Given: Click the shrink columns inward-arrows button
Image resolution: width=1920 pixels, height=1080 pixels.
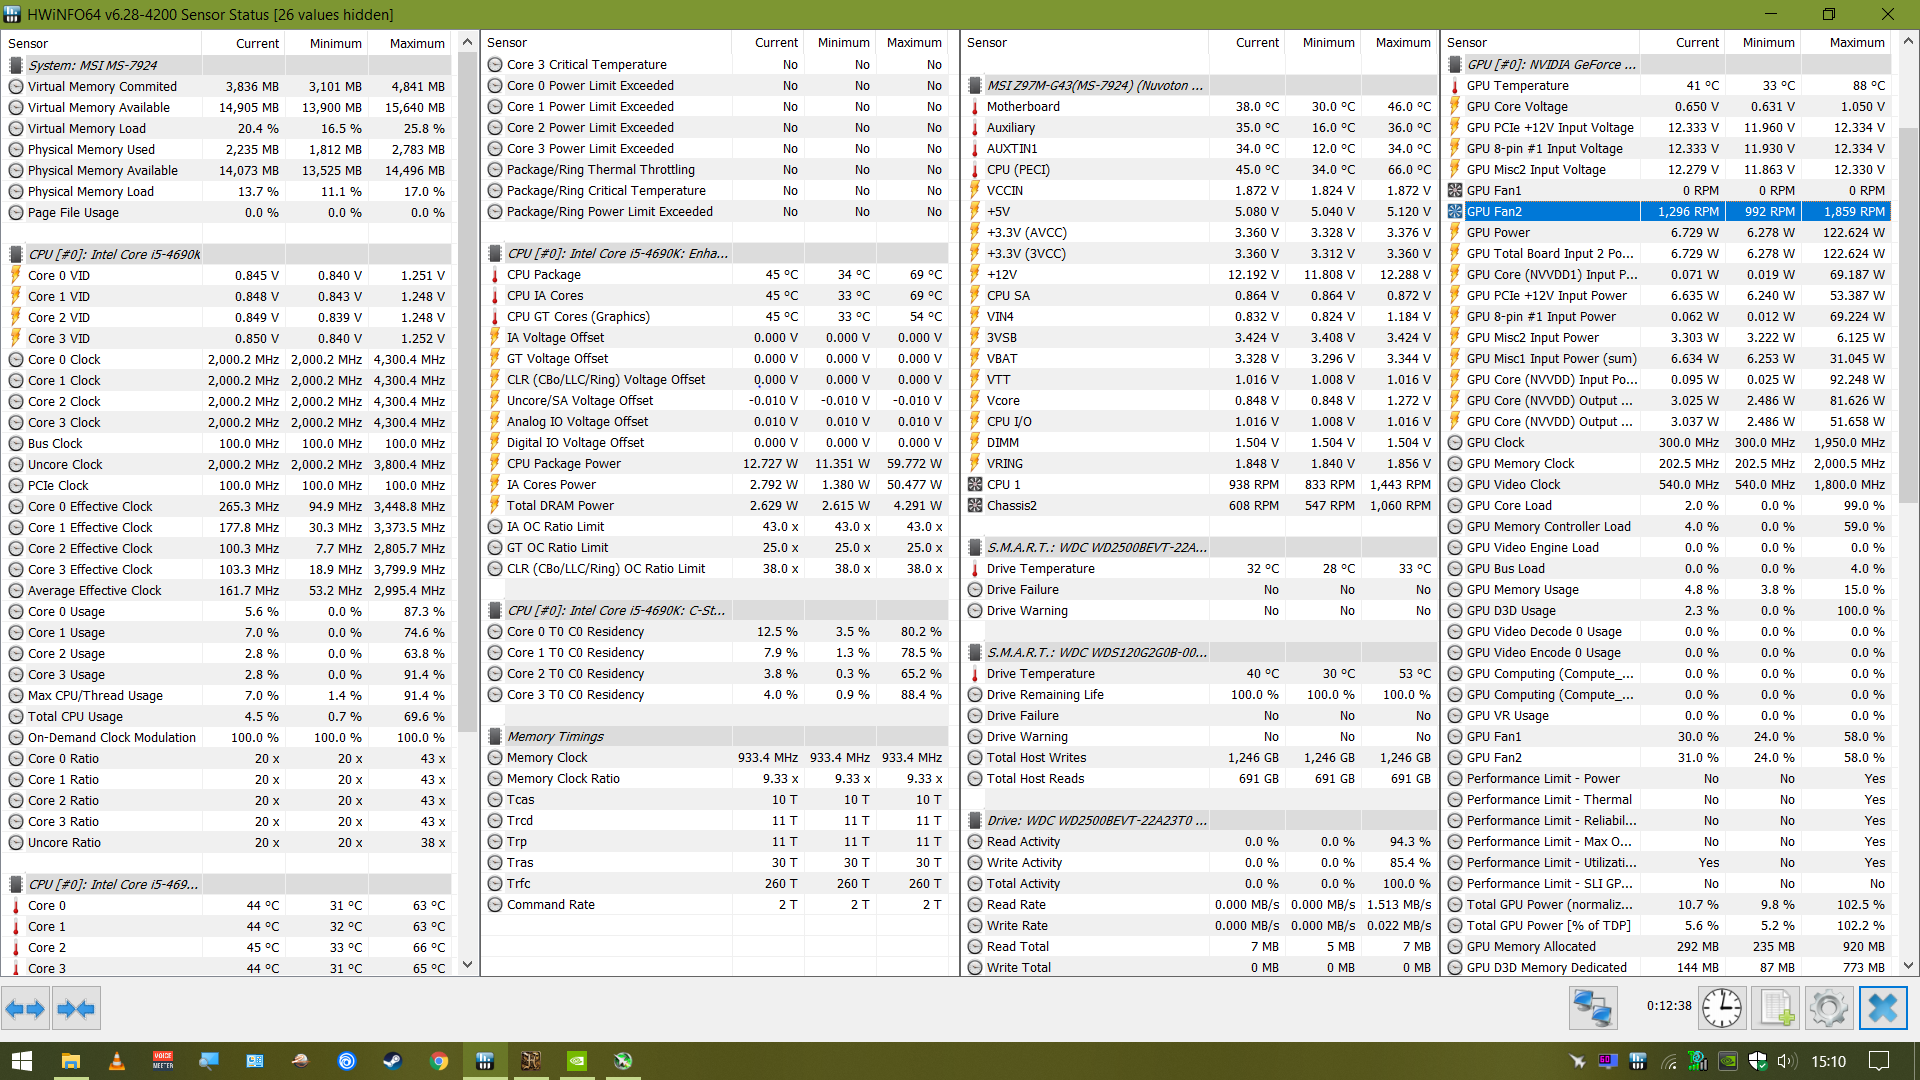Looking at the screenshot, I should click(x=76, y=1009).
